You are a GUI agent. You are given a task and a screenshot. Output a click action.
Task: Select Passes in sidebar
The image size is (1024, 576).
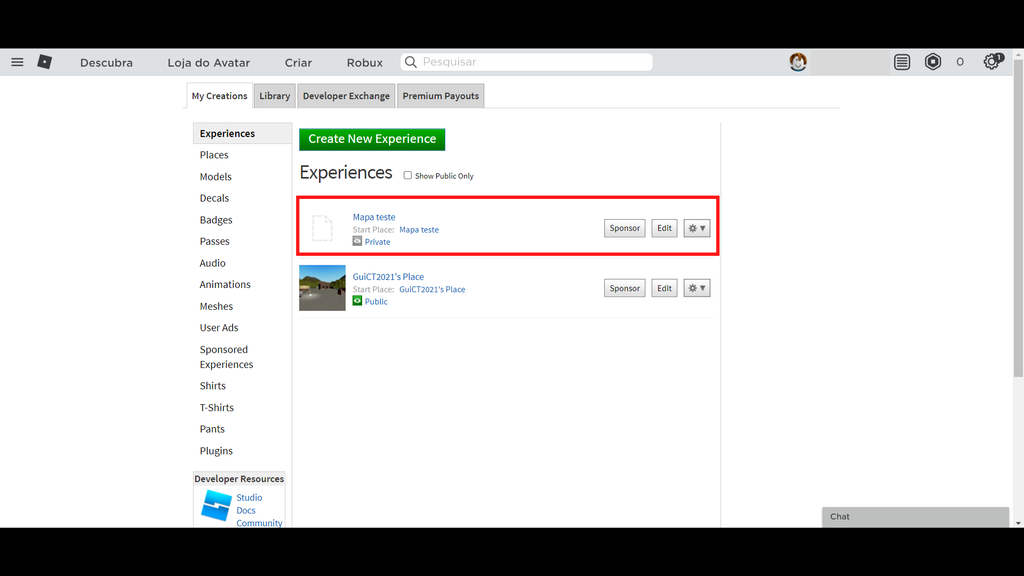coord(214,241)
